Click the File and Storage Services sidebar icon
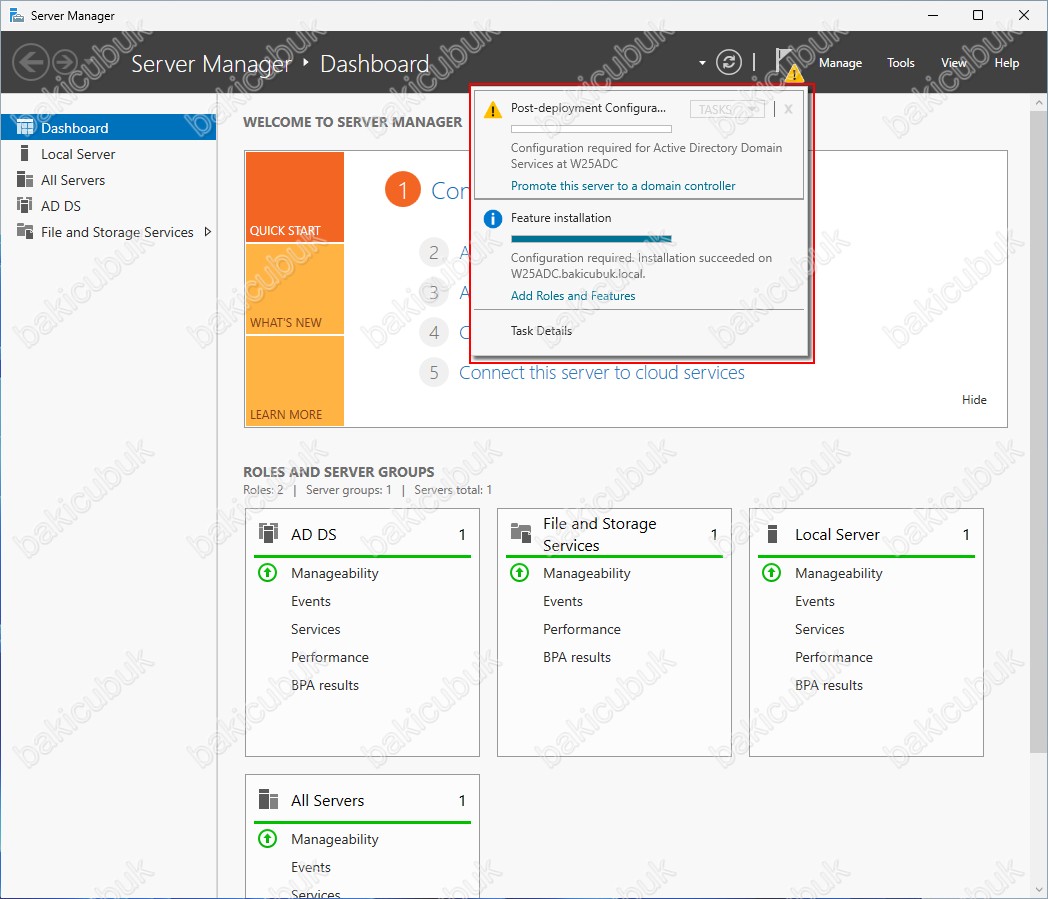Viewport: 1048px width, 899px height. pos(25,231)
